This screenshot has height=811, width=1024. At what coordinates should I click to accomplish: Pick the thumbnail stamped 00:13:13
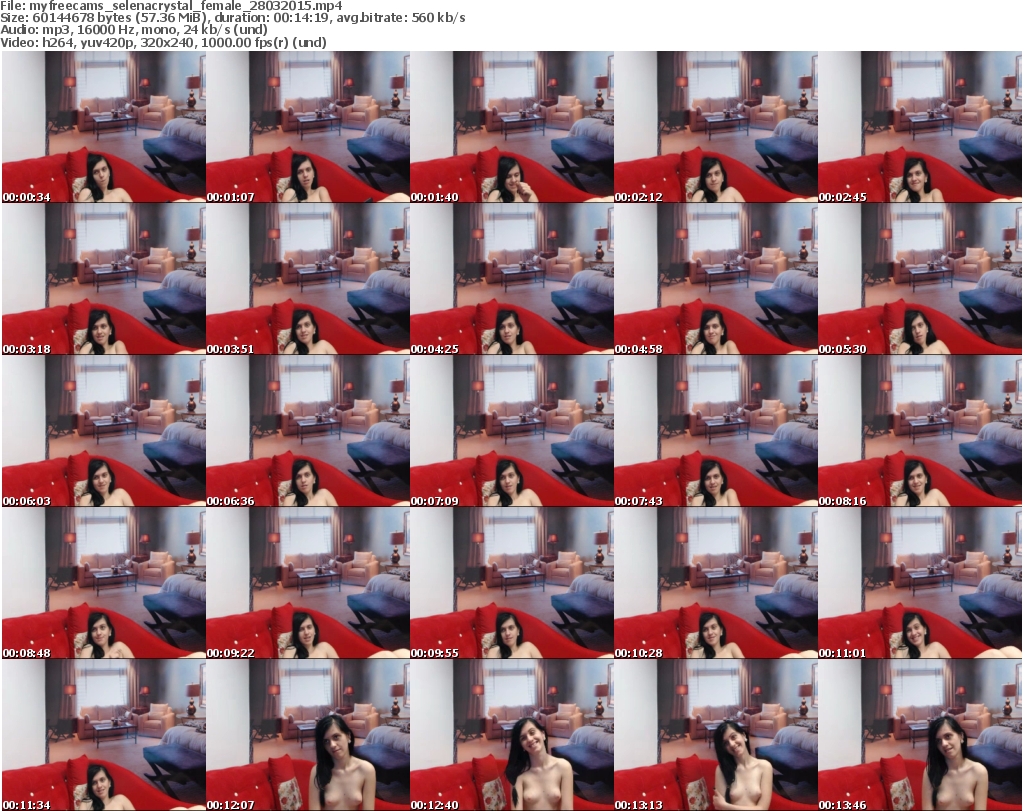click(x=716, y=735)
